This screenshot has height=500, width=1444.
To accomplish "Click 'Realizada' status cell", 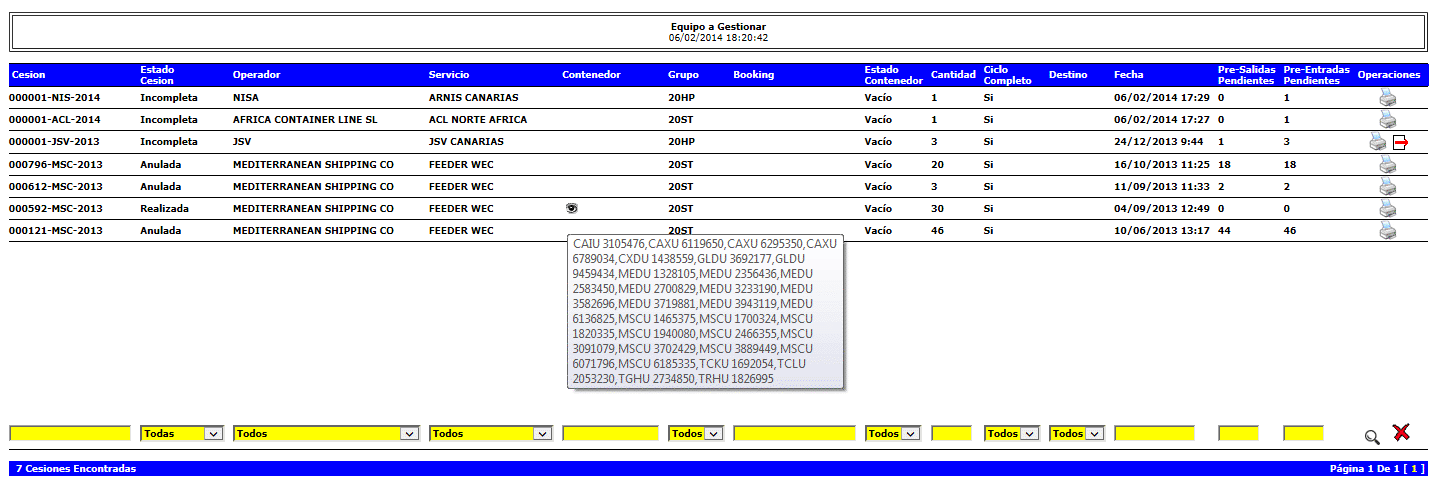I will pos(164,208).
